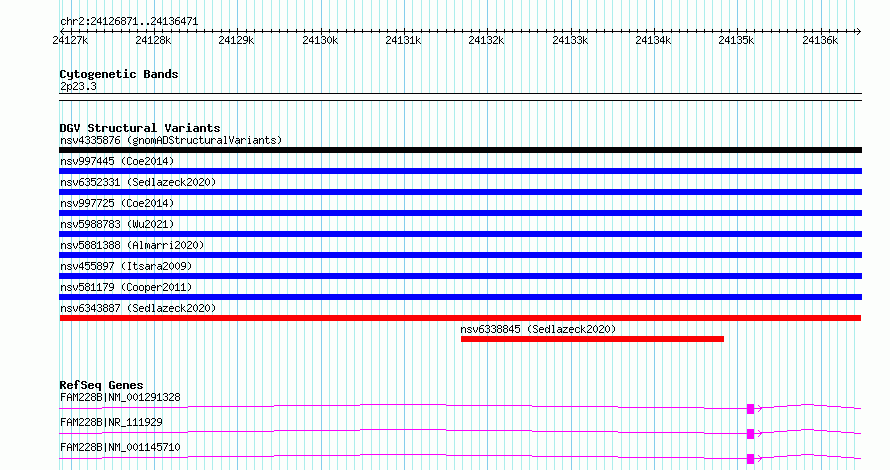The width and height of the screenshot is (890, 470).
Task: Click the blue nsv997445 variant bar
Action: tap(460, 171)
